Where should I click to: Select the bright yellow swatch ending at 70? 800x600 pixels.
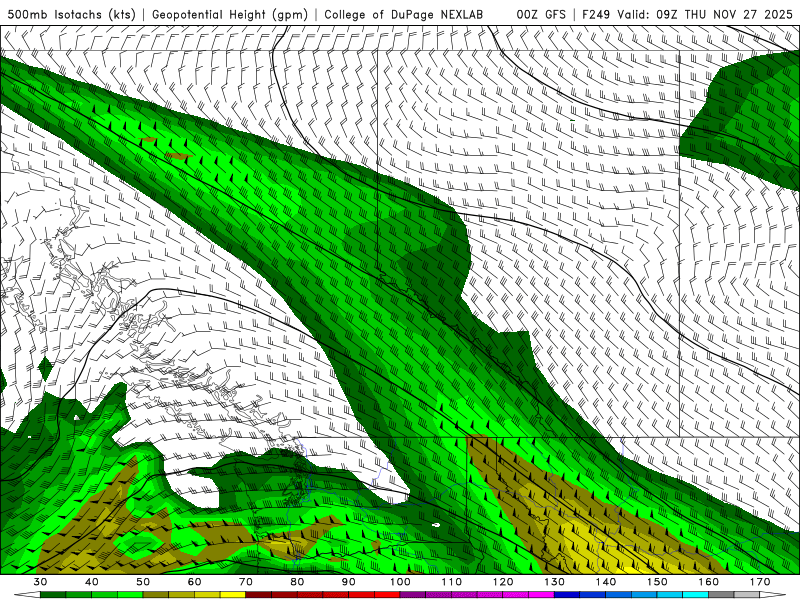tap(233, 595)
